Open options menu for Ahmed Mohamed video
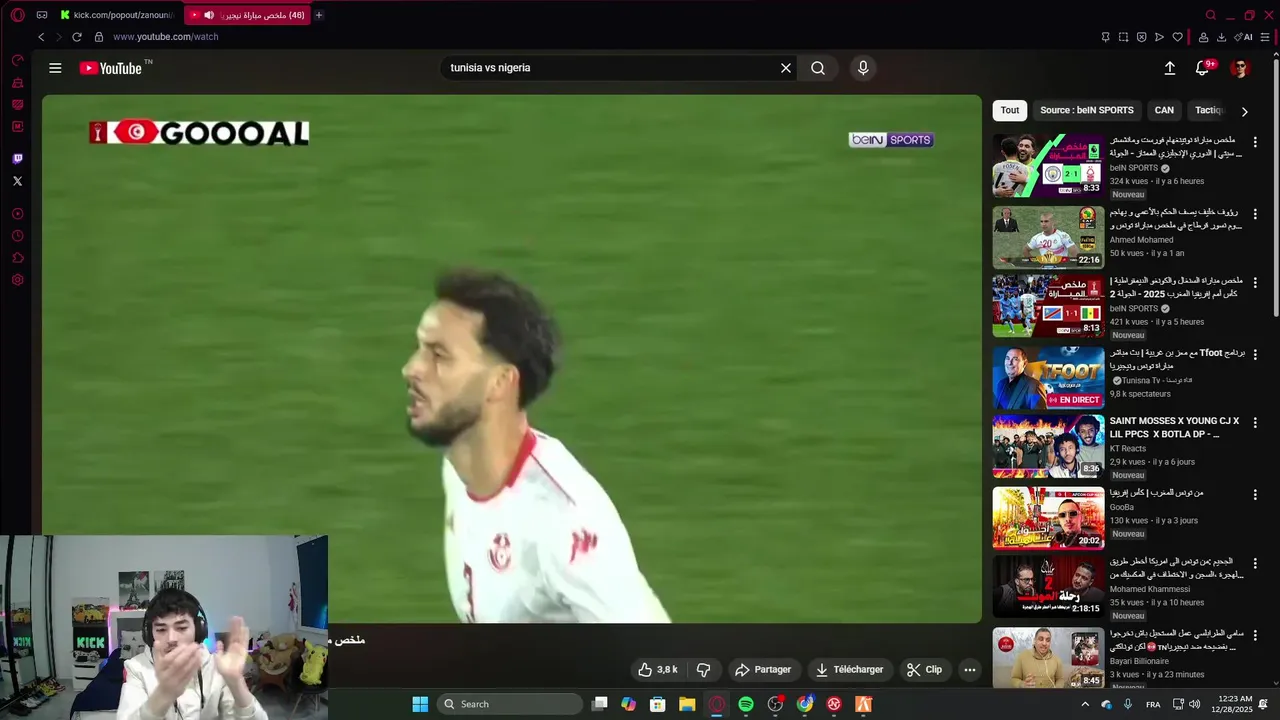Viewport: 1280px width, 720px height. pos(1255,215)
